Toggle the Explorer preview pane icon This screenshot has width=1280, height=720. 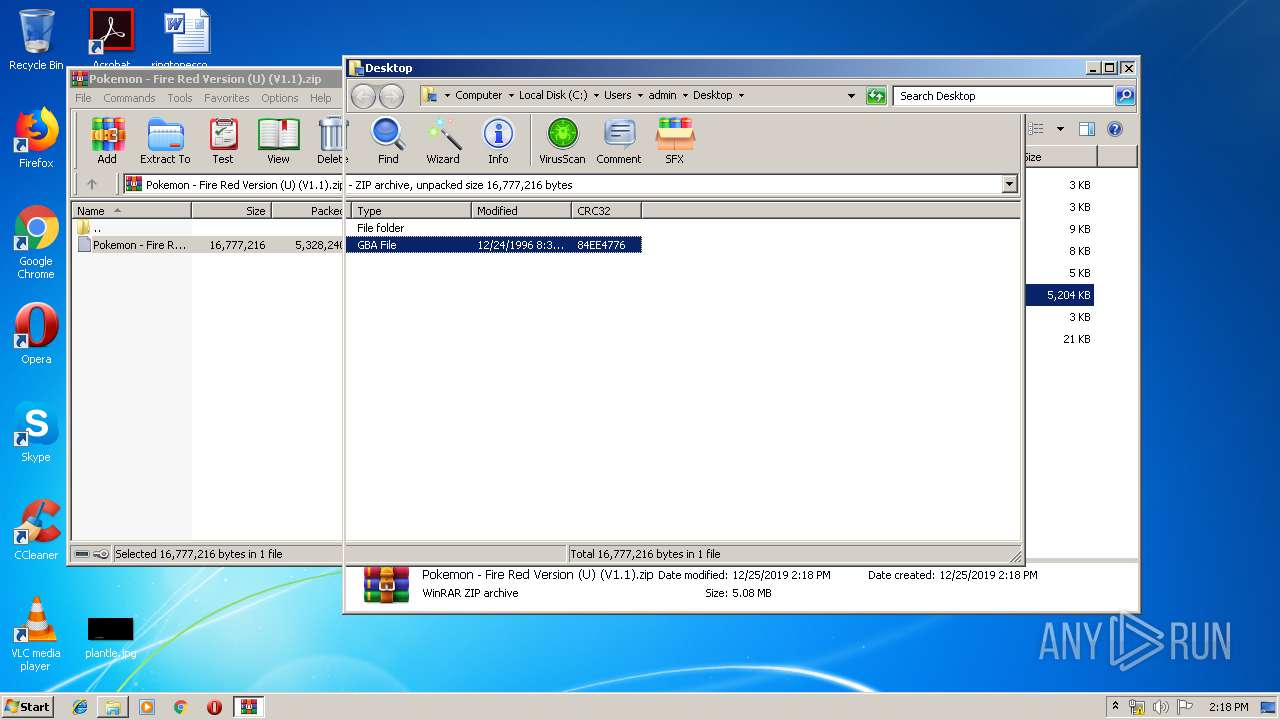pyautogui.click(x=1087, y=129)
